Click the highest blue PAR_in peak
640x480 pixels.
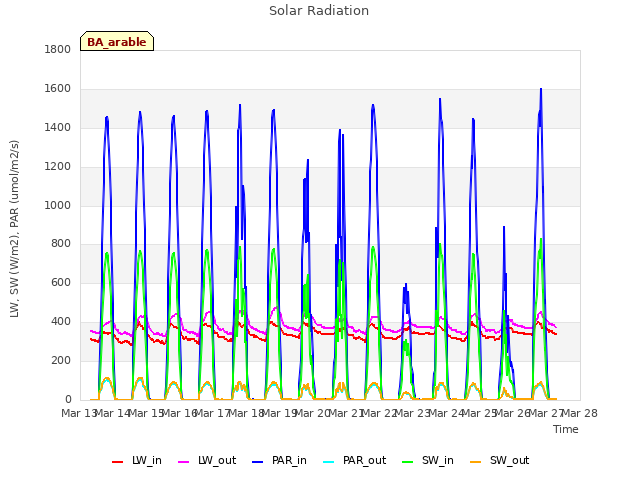[x=541, y=89]
